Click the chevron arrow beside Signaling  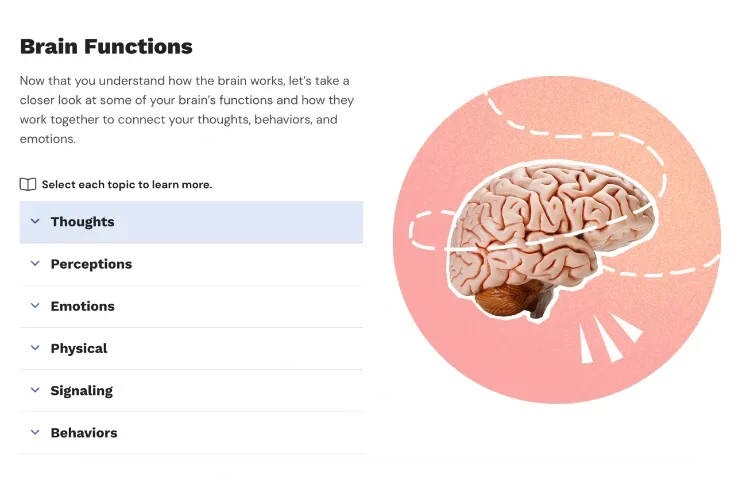(x=35, y=391)
